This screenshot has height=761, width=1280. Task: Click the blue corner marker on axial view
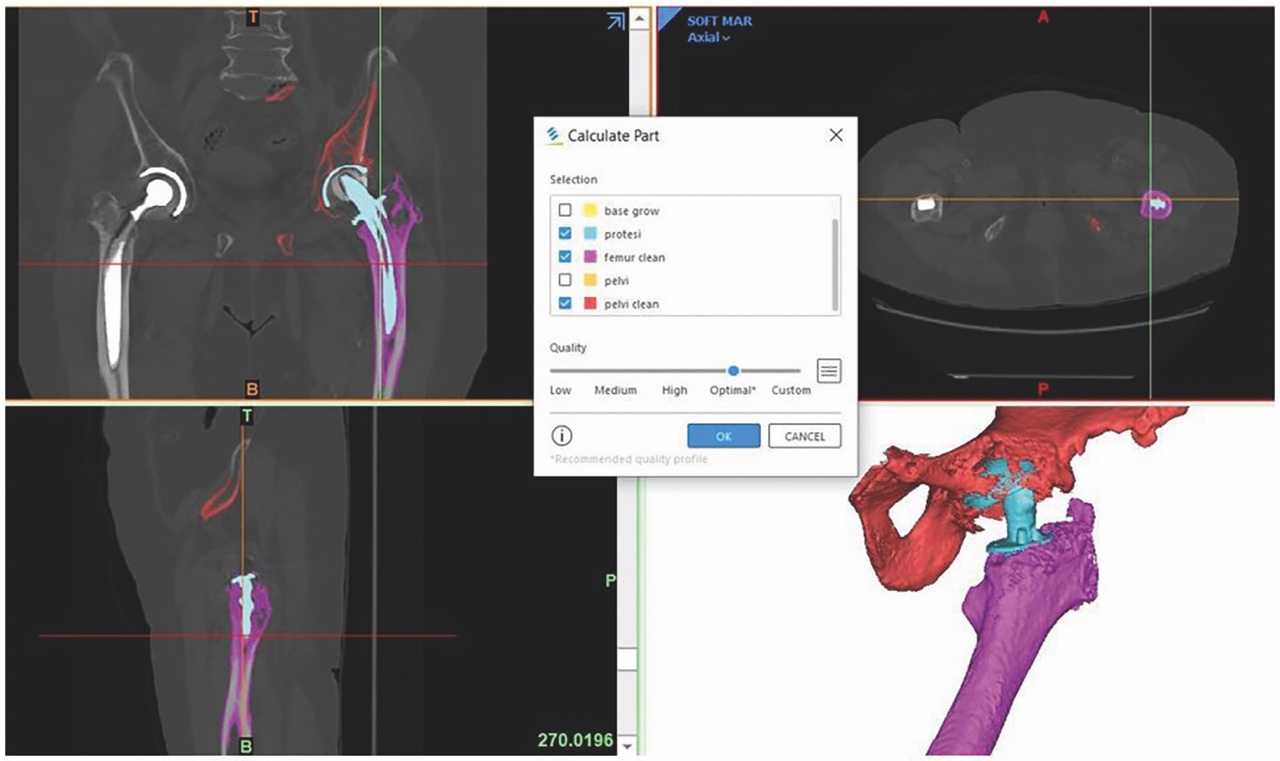(668, 17)
